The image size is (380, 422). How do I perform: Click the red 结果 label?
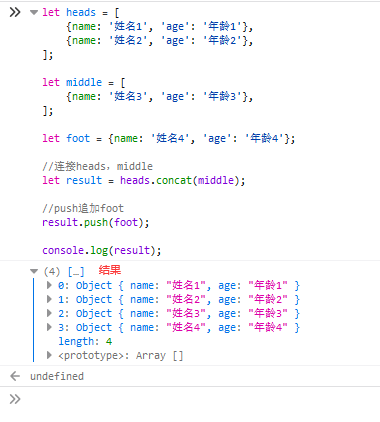point(110,270)
